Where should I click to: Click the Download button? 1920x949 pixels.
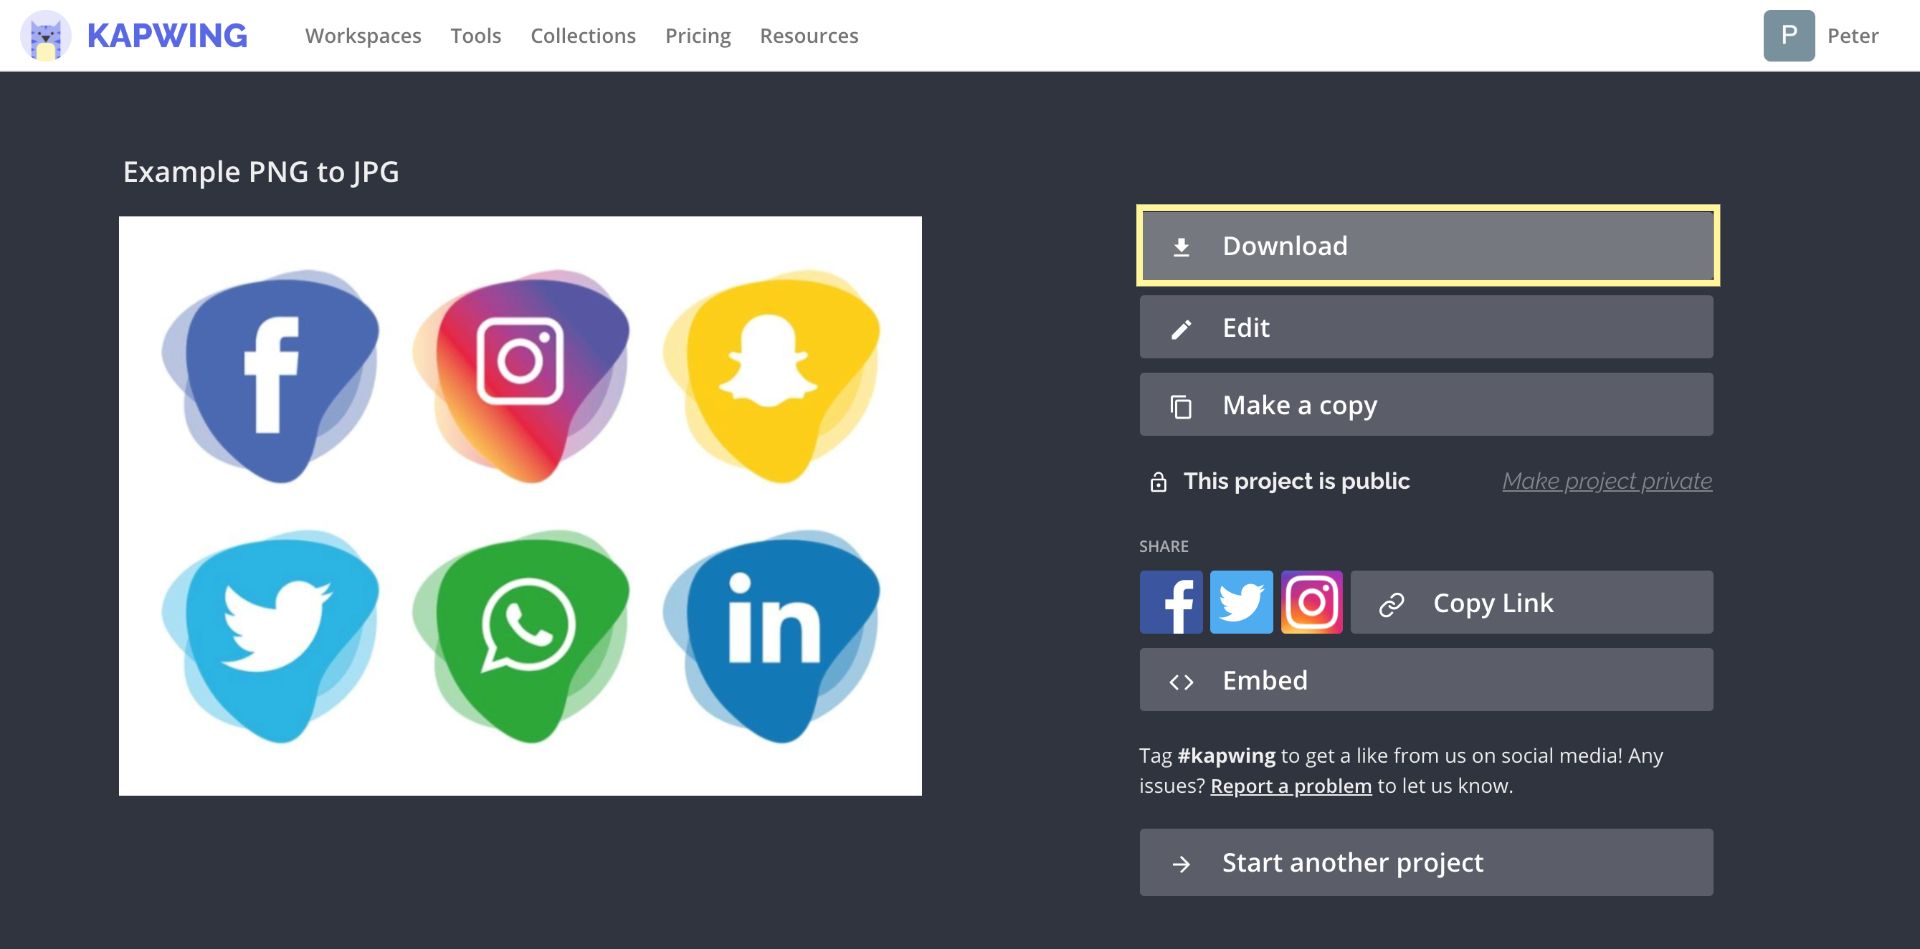coord(1427,246)
